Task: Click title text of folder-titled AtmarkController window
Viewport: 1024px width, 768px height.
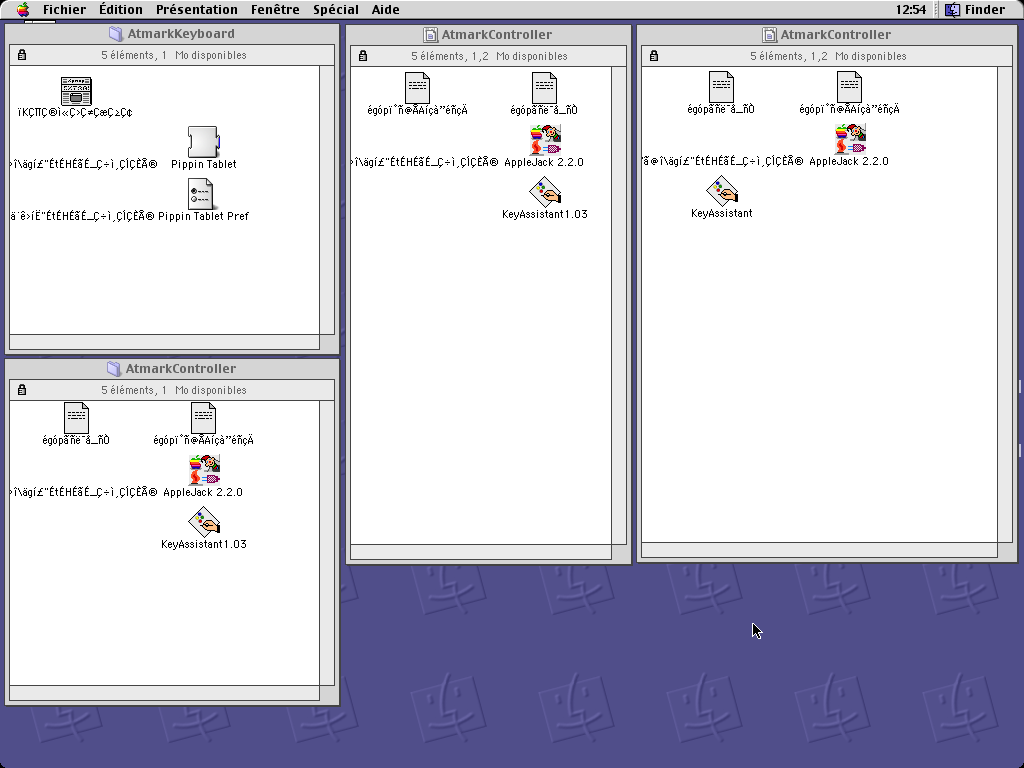Action: click(x=181, y=369)
